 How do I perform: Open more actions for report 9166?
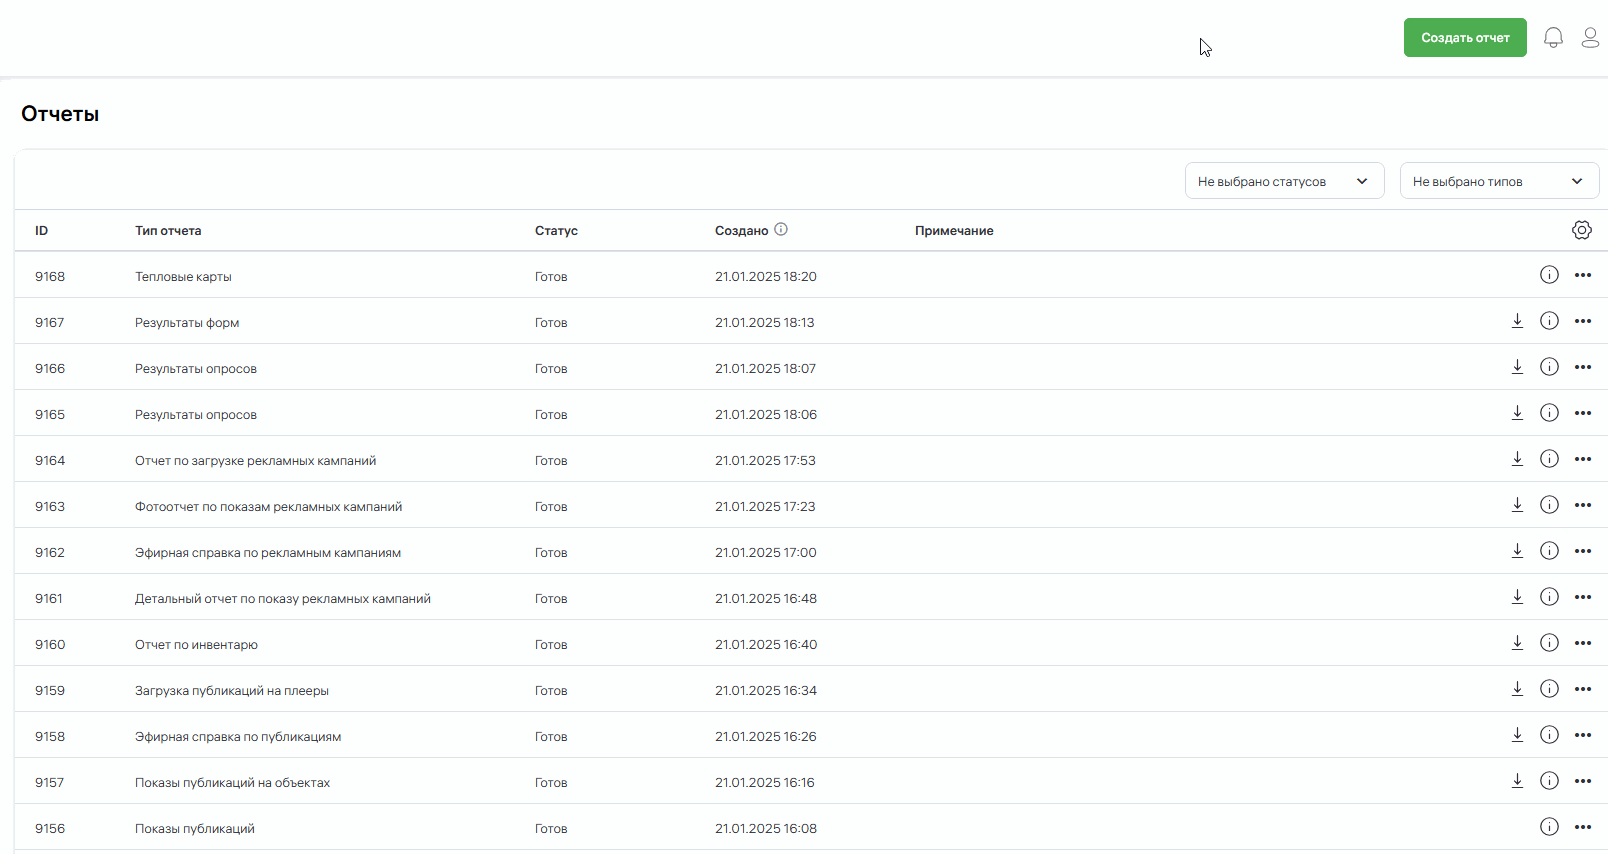click(1582, 367)
